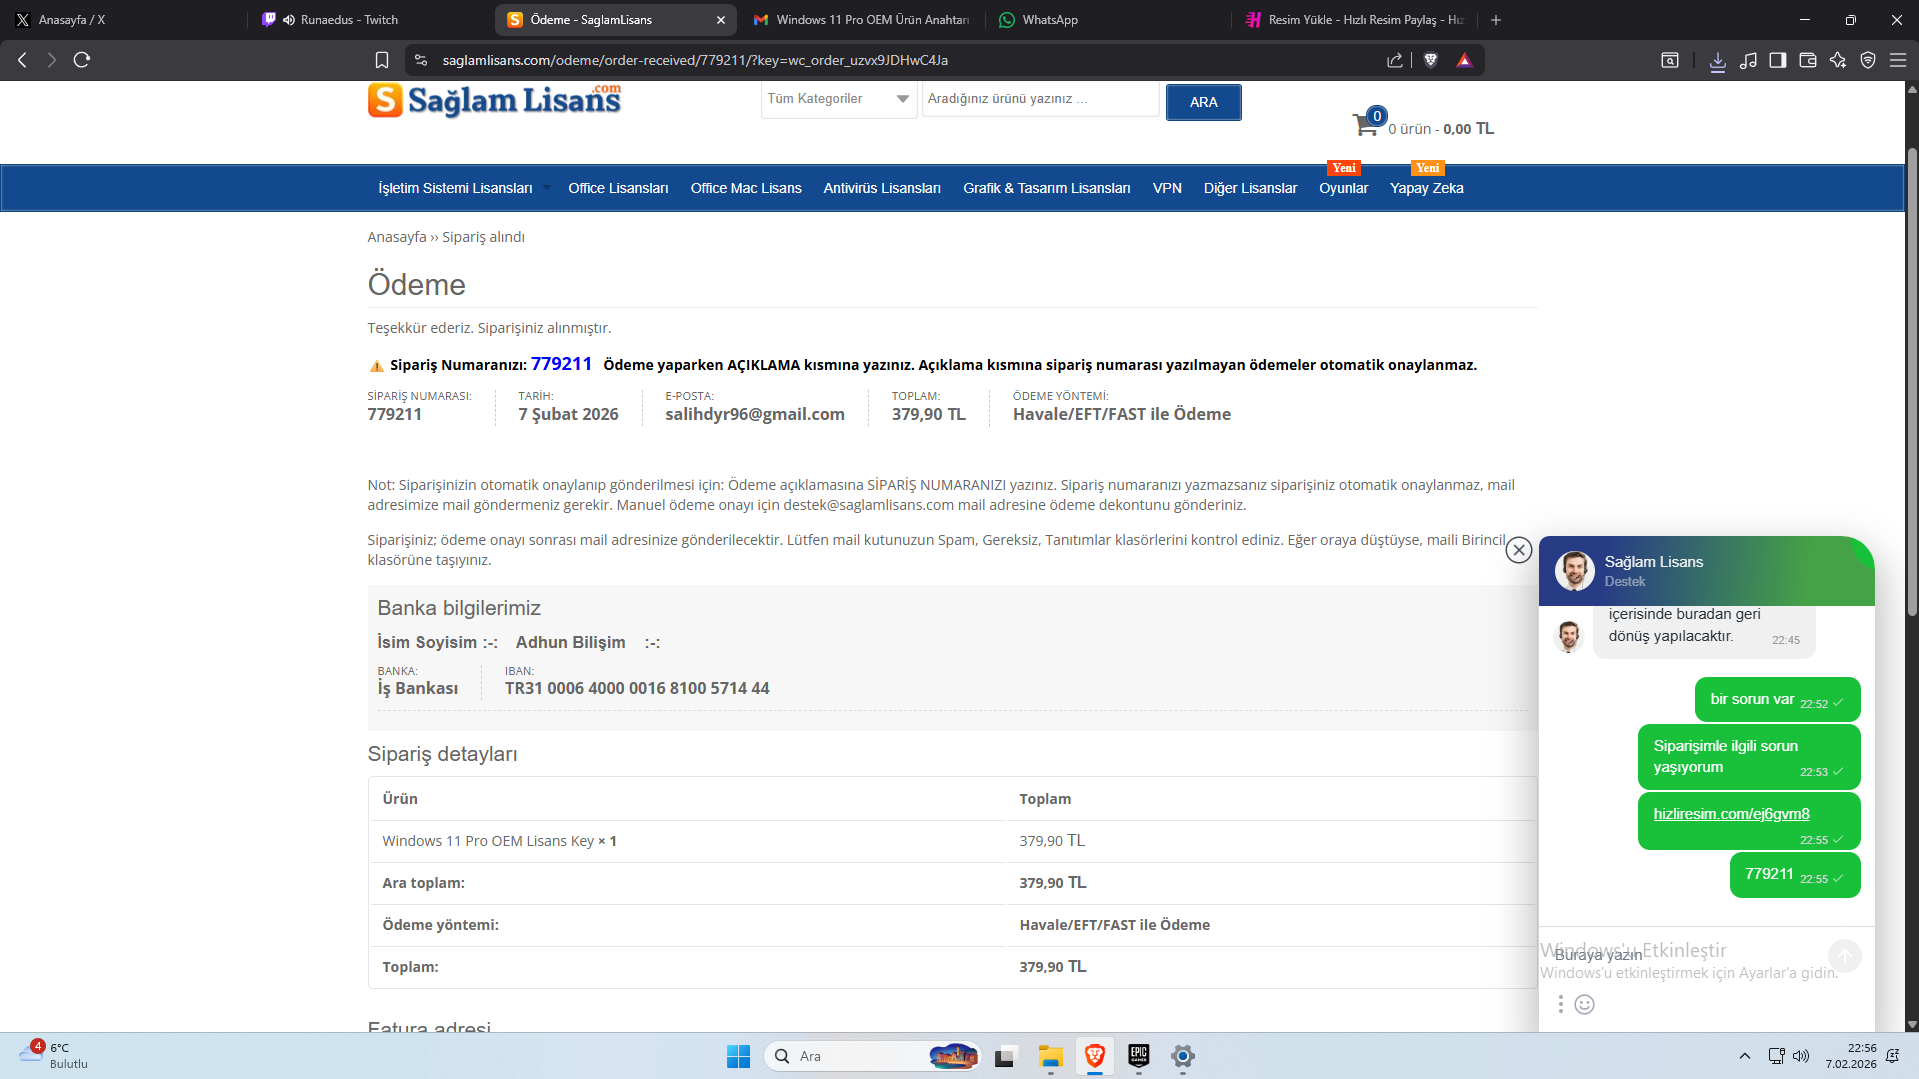
Task: Reload the current page
Action: [x=82, y=60]
